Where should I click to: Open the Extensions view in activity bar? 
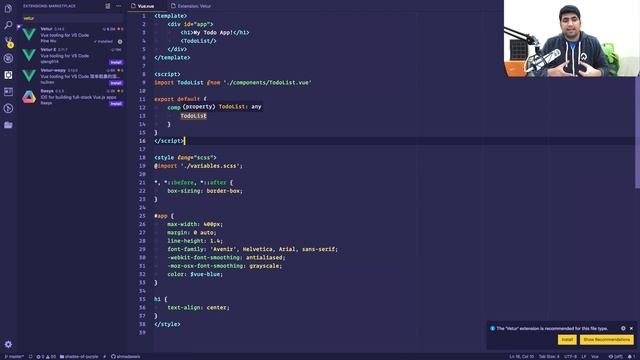coord(8,75)
